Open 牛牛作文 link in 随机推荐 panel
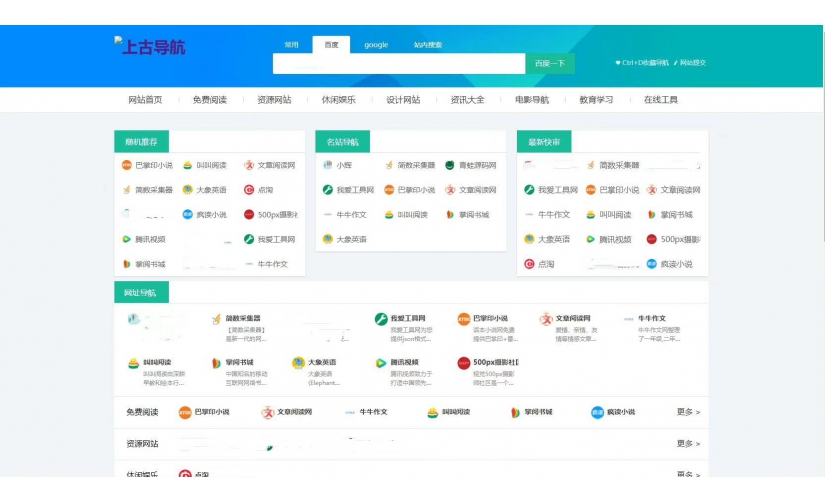This screenshot has height=504, width=825. (273, 264)
